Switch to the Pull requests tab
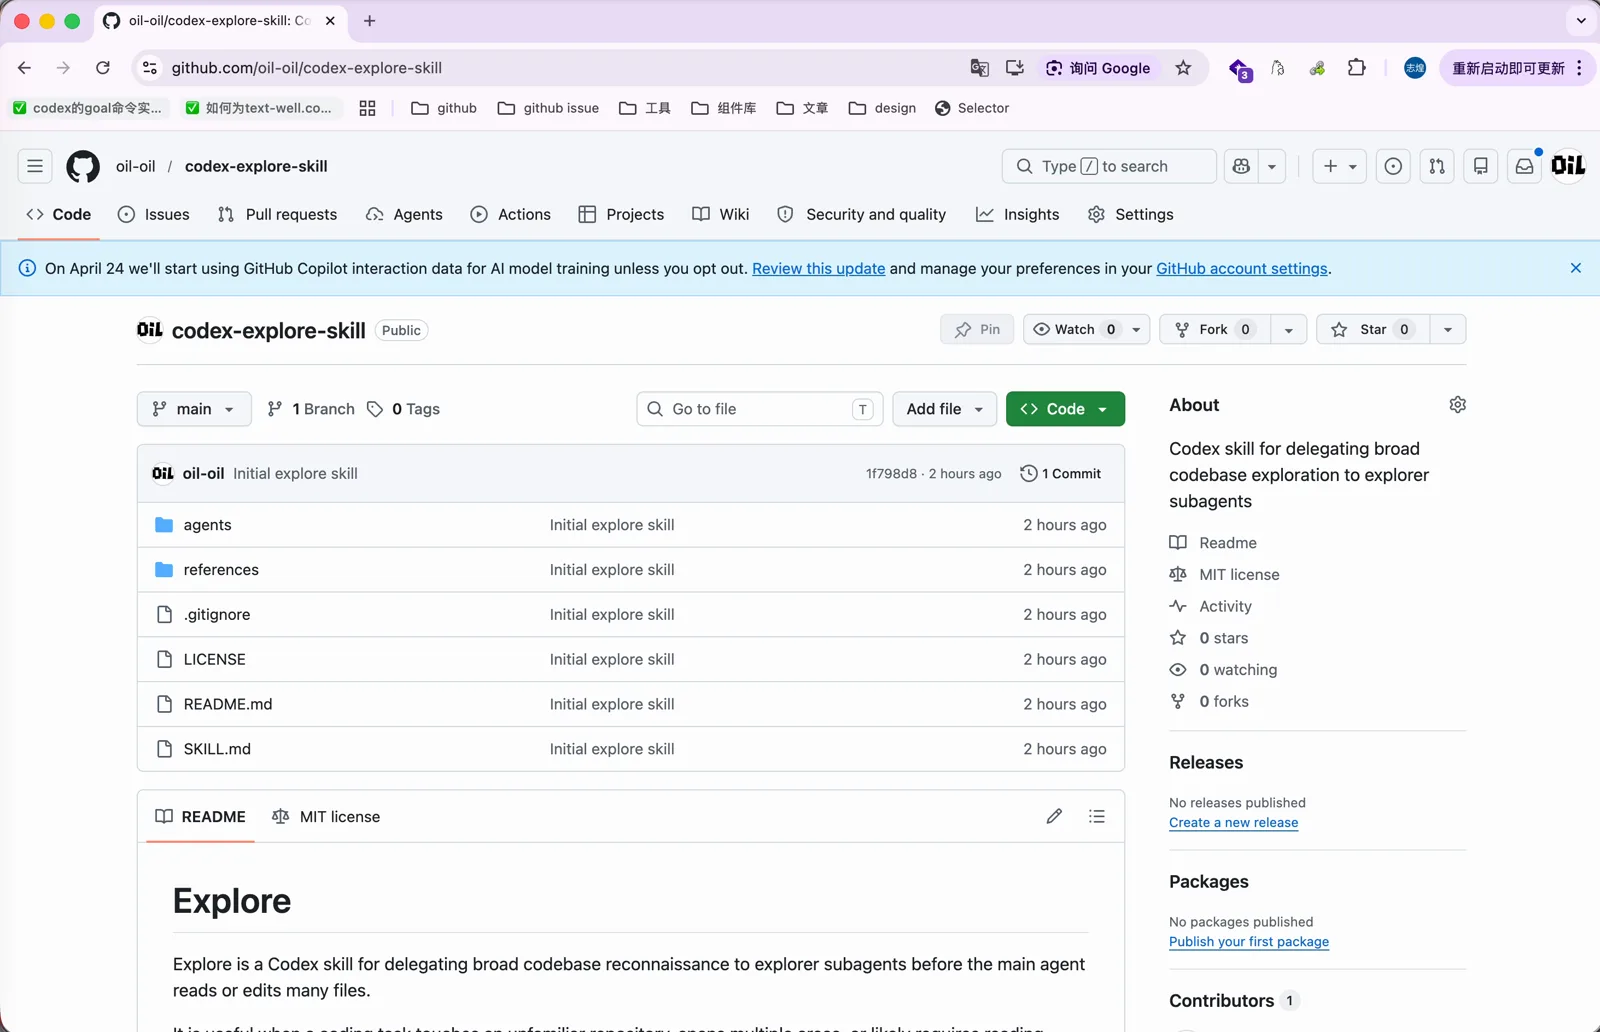The image size is (1600, 1032). 278,214
